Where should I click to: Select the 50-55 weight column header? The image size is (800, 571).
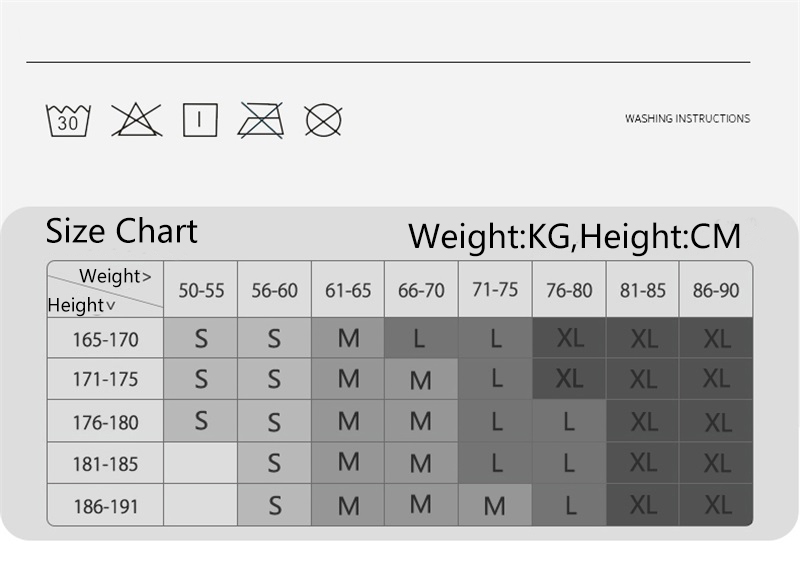click(x=201, y=290)
